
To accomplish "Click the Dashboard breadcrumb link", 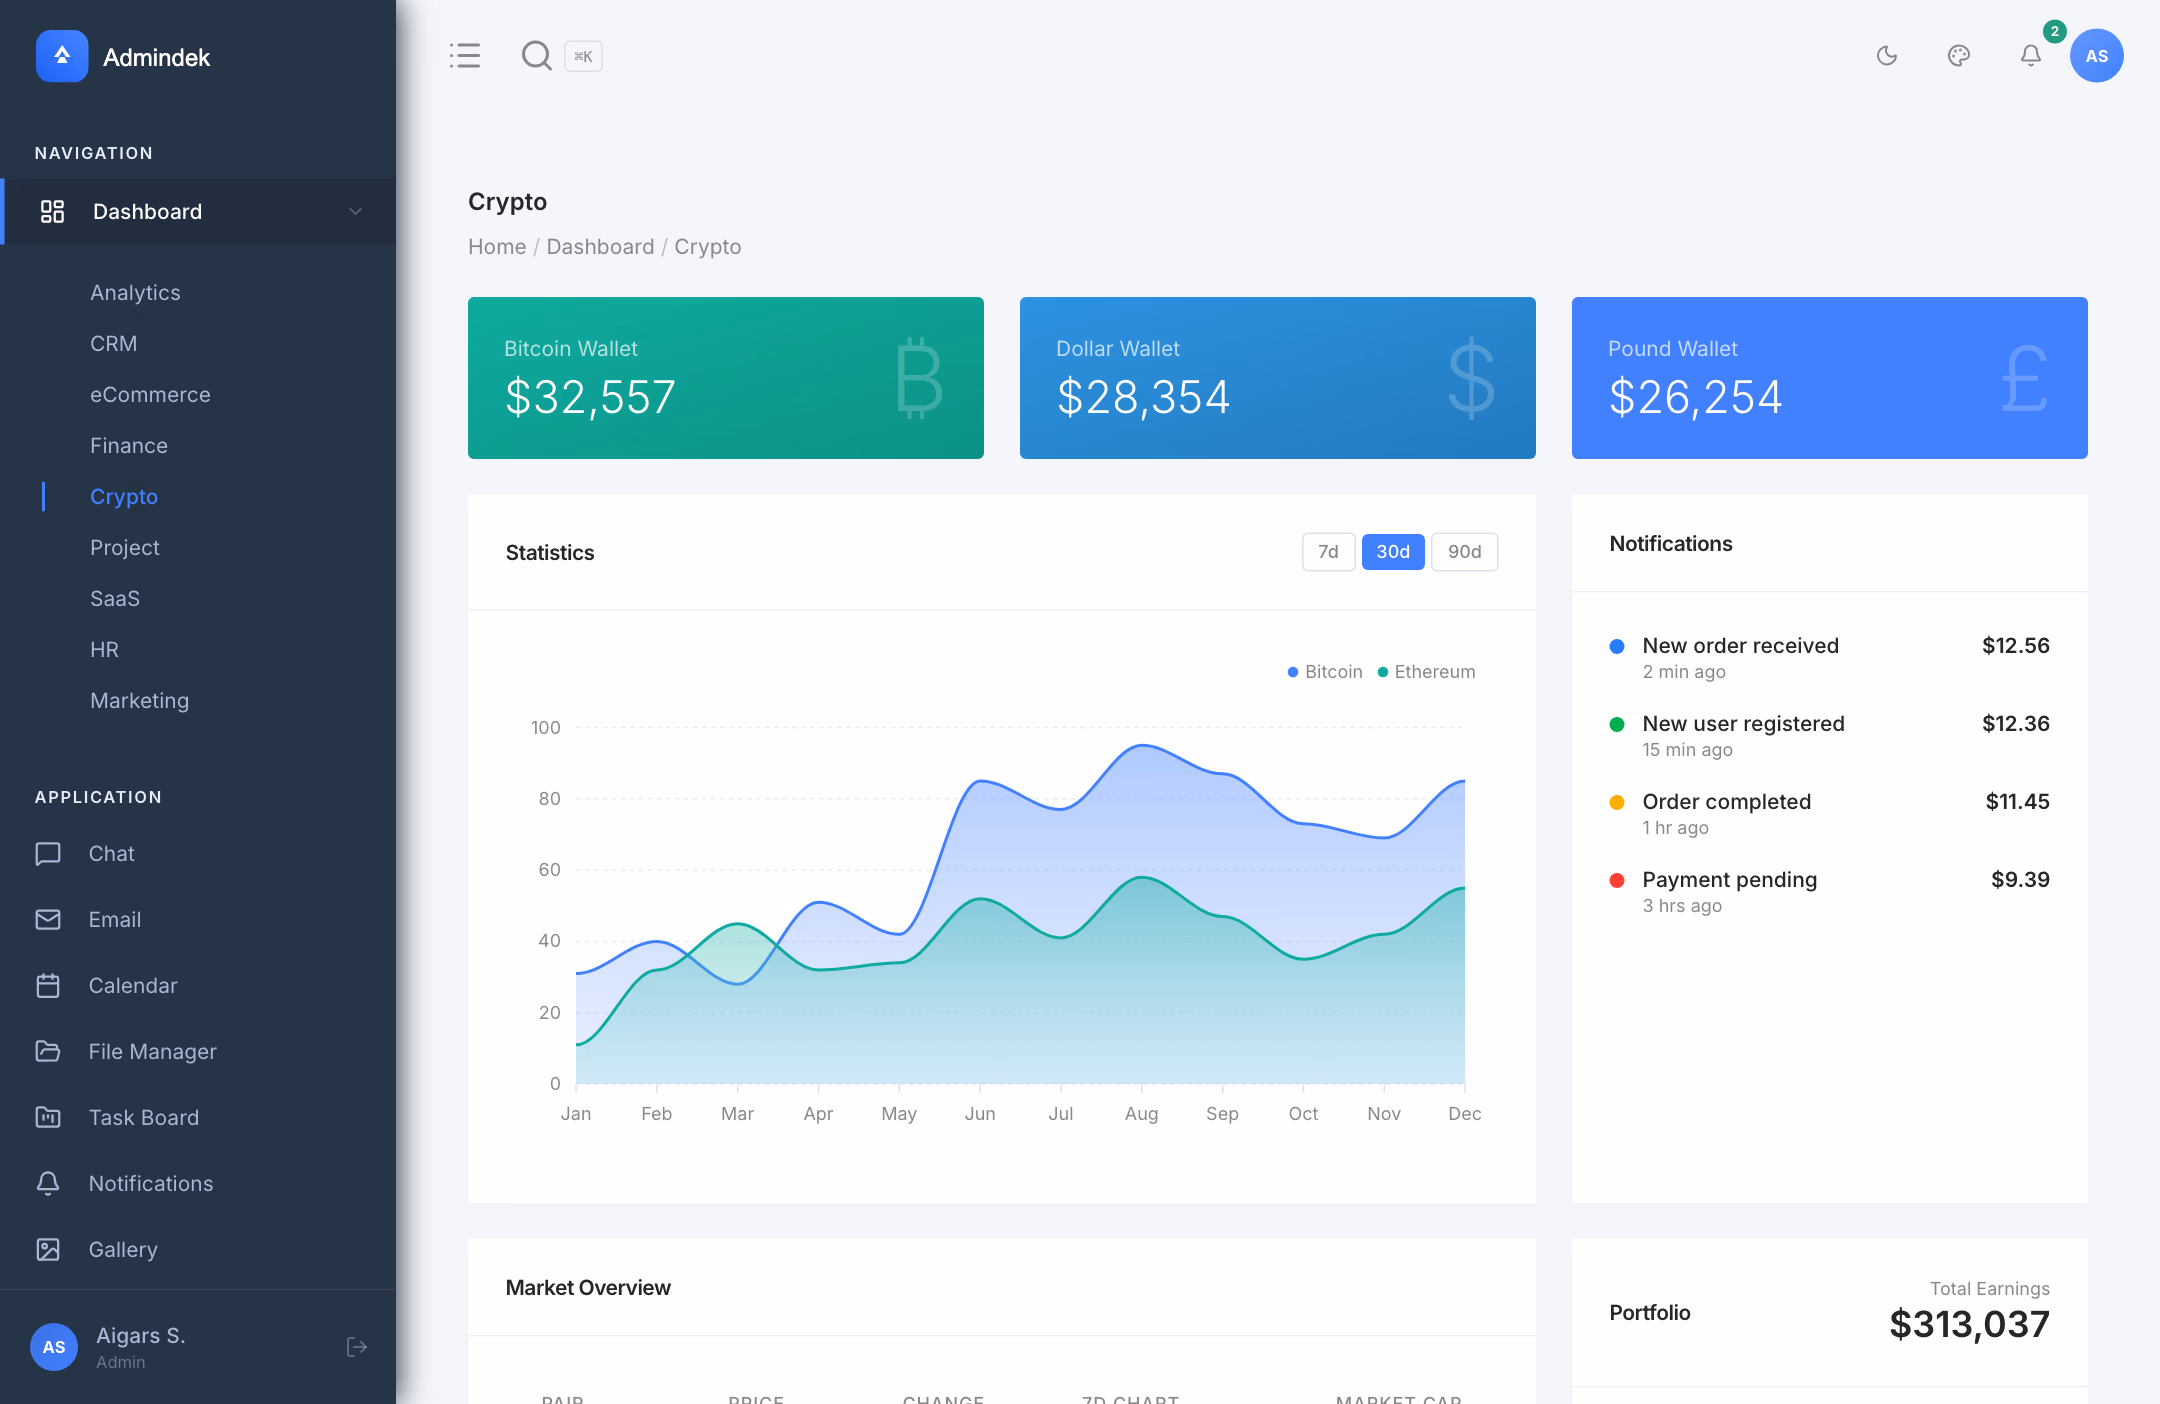I will point(600,246).
